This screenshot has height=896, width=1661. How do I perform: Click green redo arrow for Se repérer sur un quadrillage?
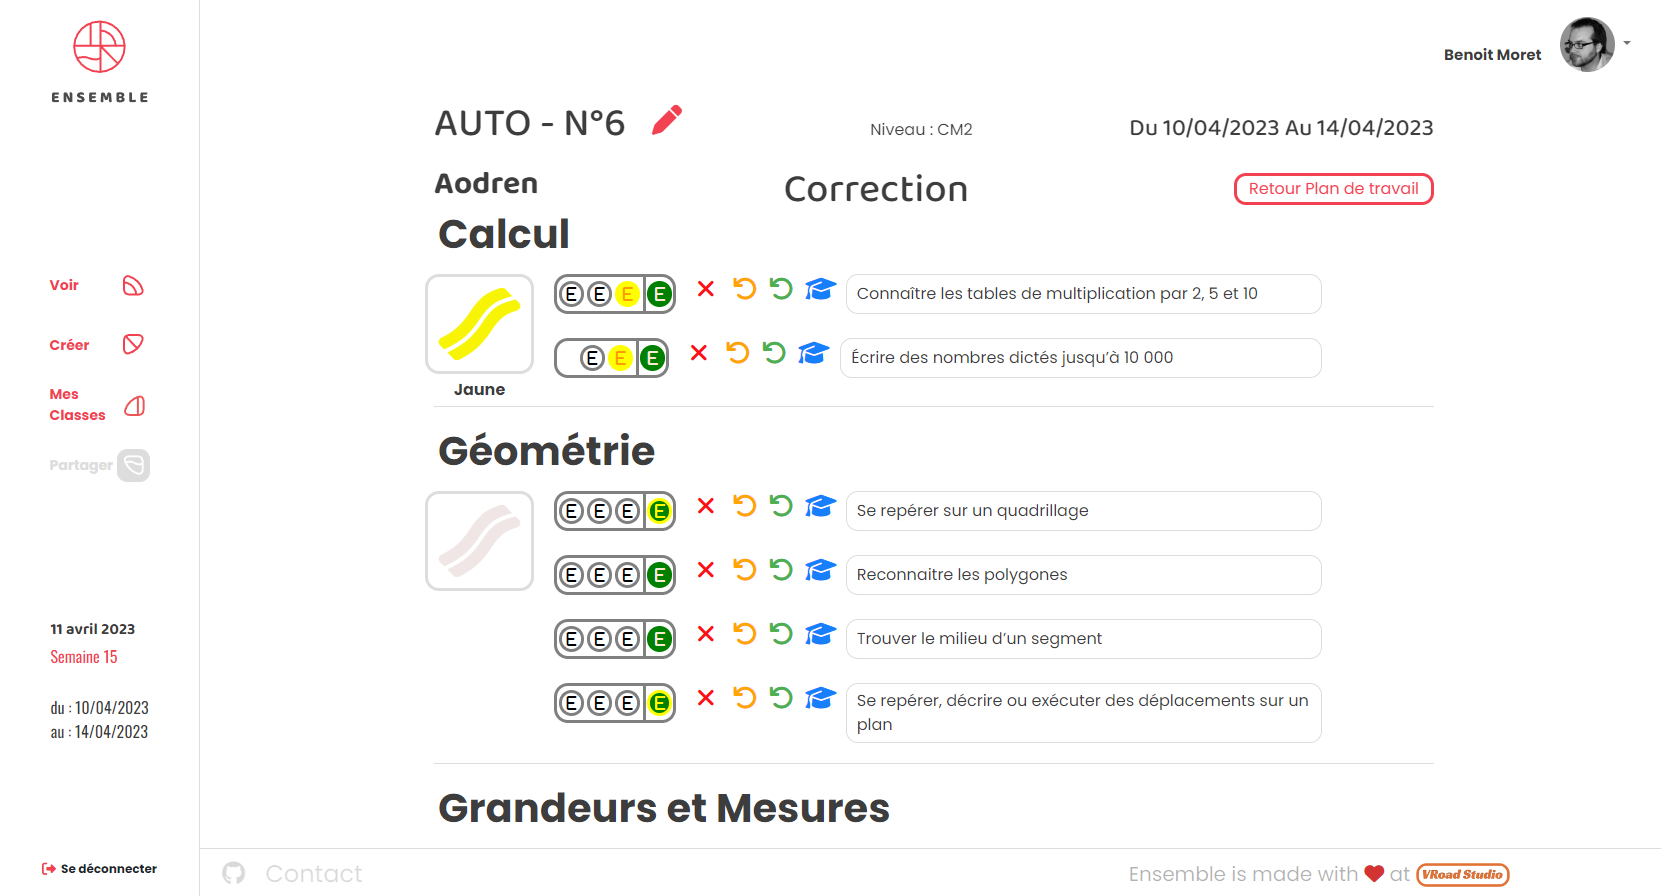point(781,506)
